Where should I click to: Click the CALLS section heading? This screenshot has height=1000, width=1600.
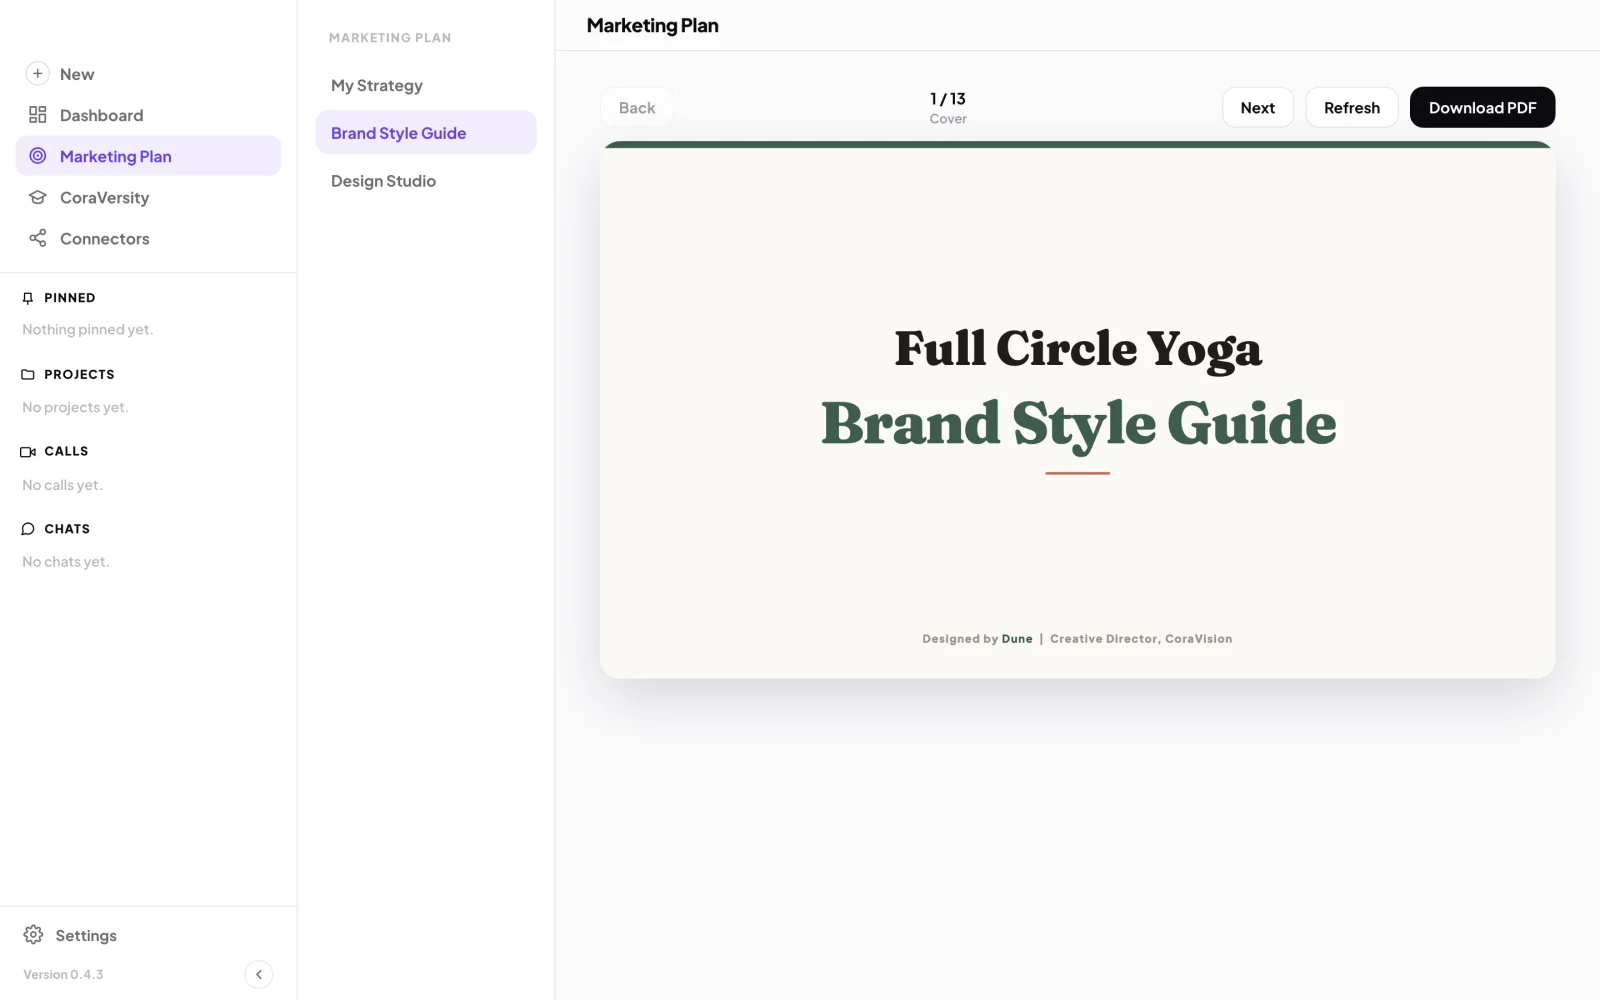click(x=66, y=452)
